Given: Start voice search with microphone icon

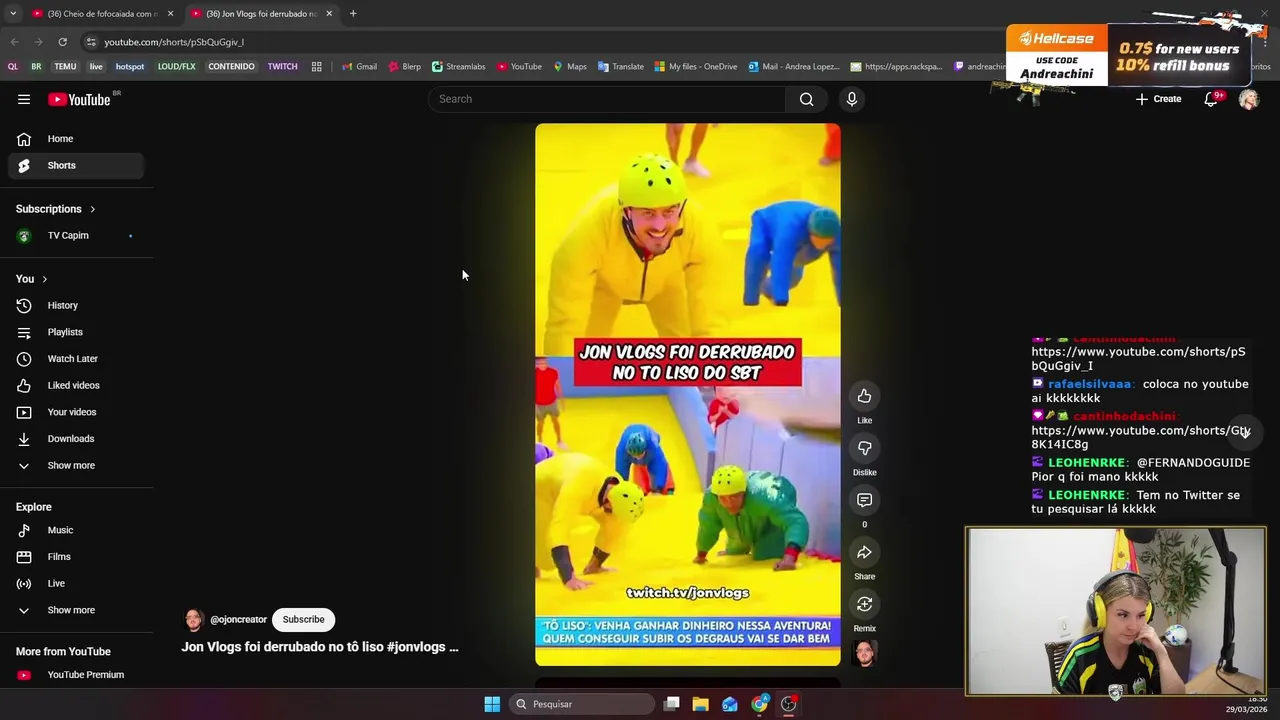Looking at the screenshot, I should point(852,99).
